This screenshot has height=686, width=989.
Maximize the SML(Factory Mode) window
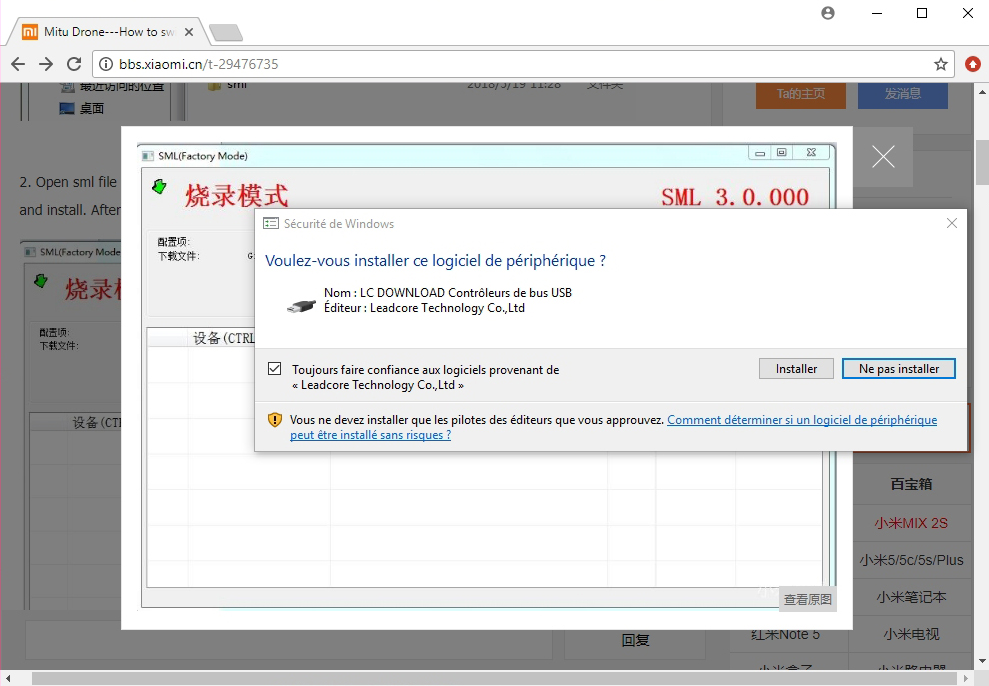pyautogui.click(x=781, y=153)
